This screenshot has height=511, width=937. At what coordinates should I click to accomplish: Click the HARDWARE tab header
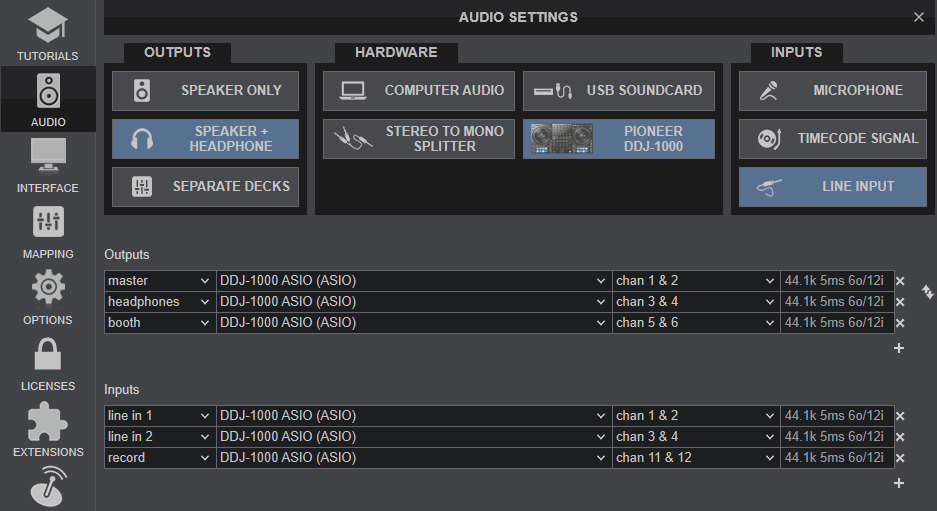396,53
